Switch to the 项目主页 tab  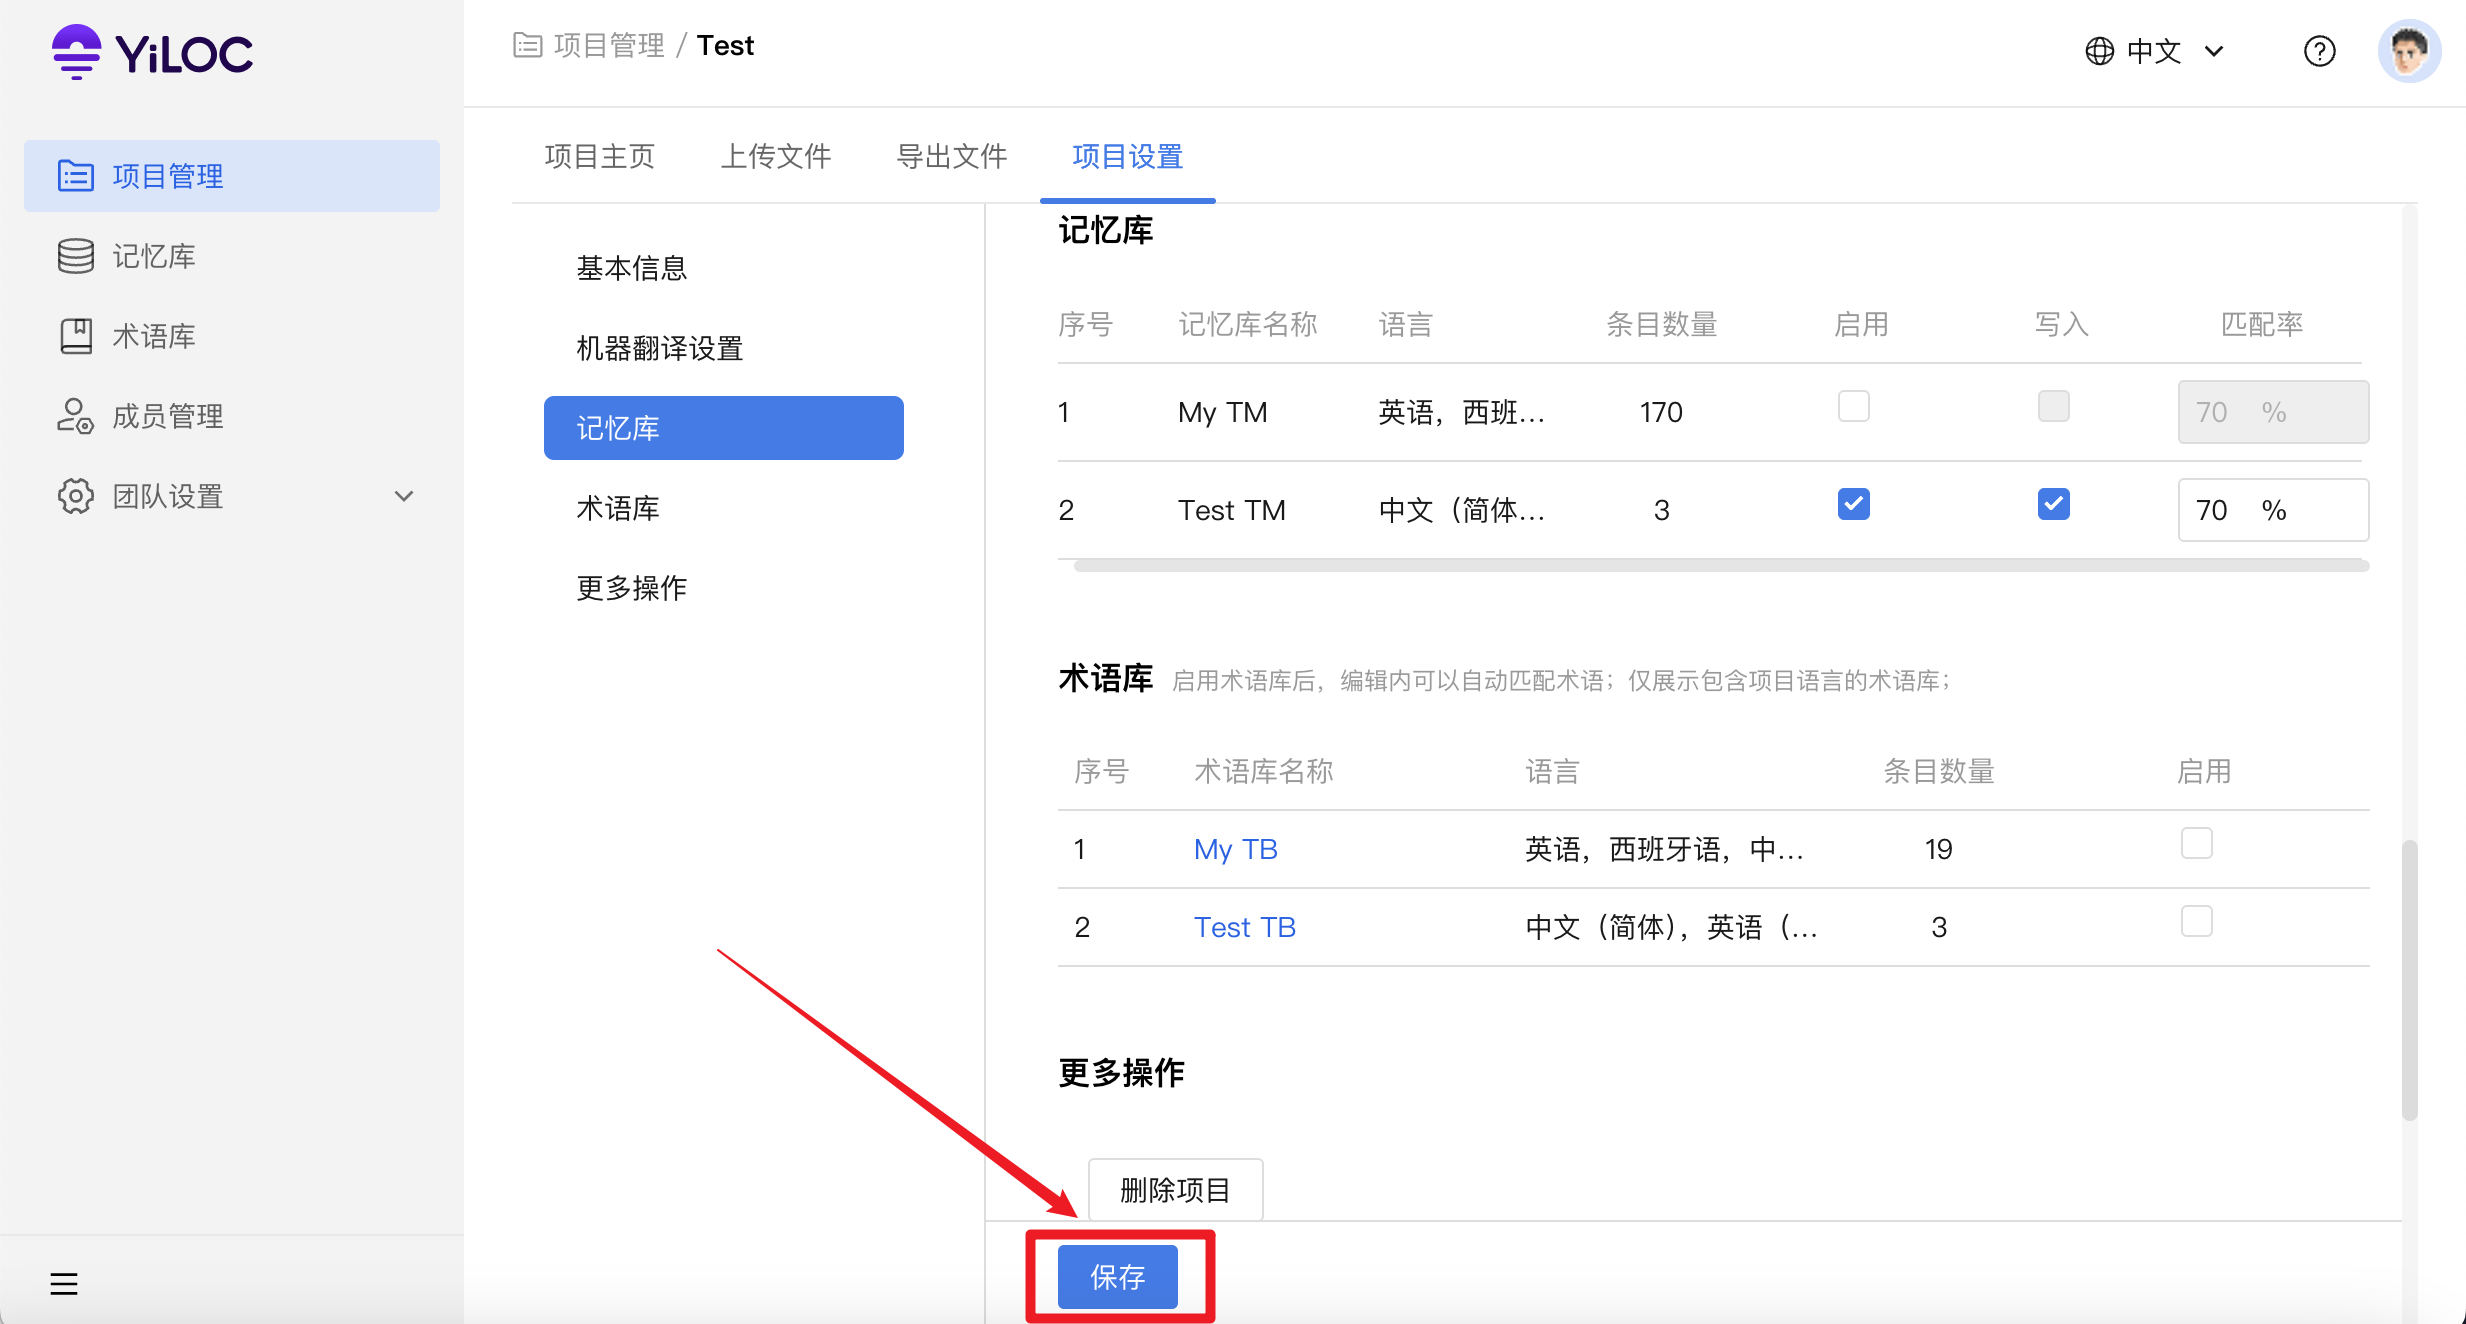click(x=600, y=156)
